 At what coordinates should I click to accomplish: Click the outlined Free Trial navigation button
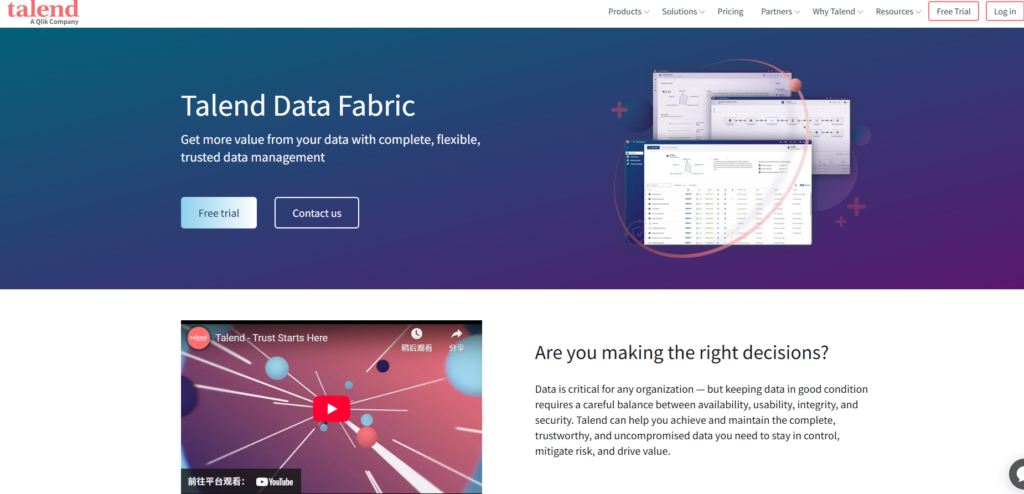pyautogui.click(x=953, y=12)
